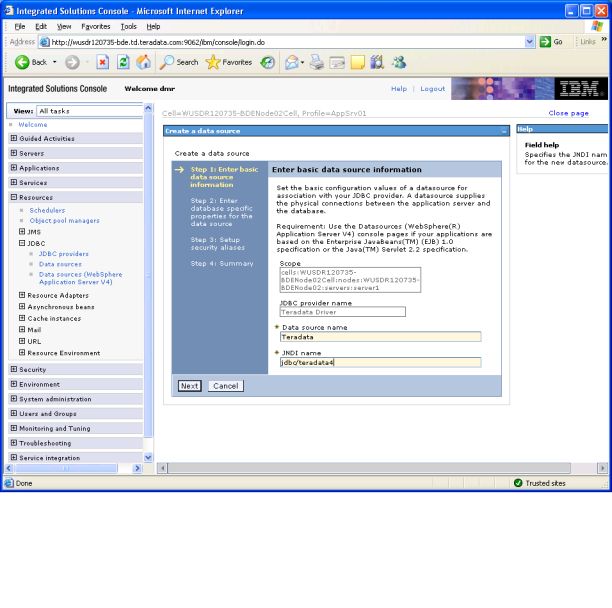Click horizontal scrollbar right arrow of main pane
Image resolution: width=612 pixels, height=608 pixels.
pyautogui.click(x=603, y=468)
